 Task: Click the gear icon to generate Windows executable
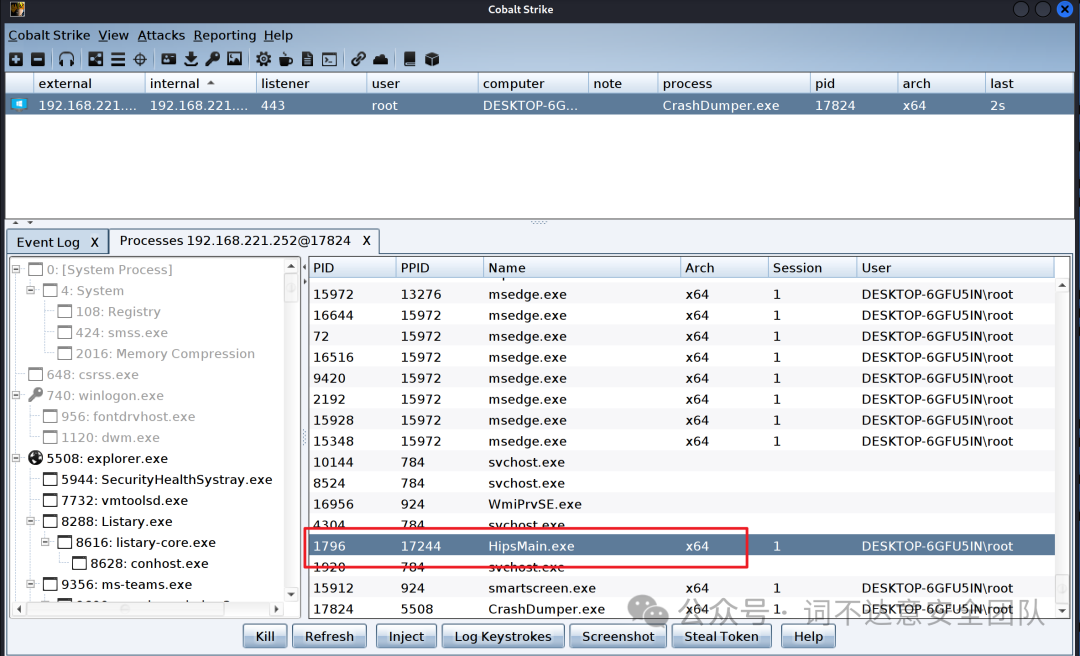click(263, 60)
